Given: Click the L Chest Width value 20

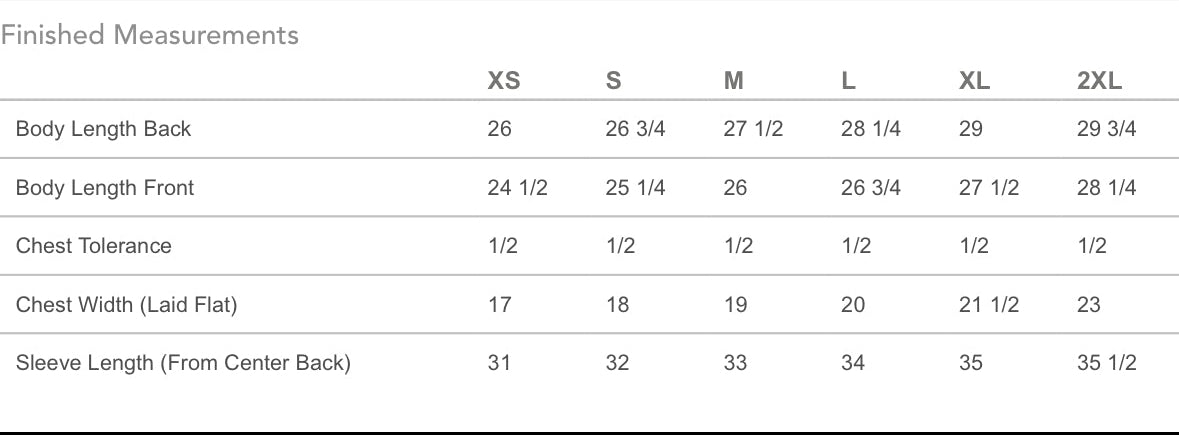Looking at the screenshot, I should pos(853,305).
